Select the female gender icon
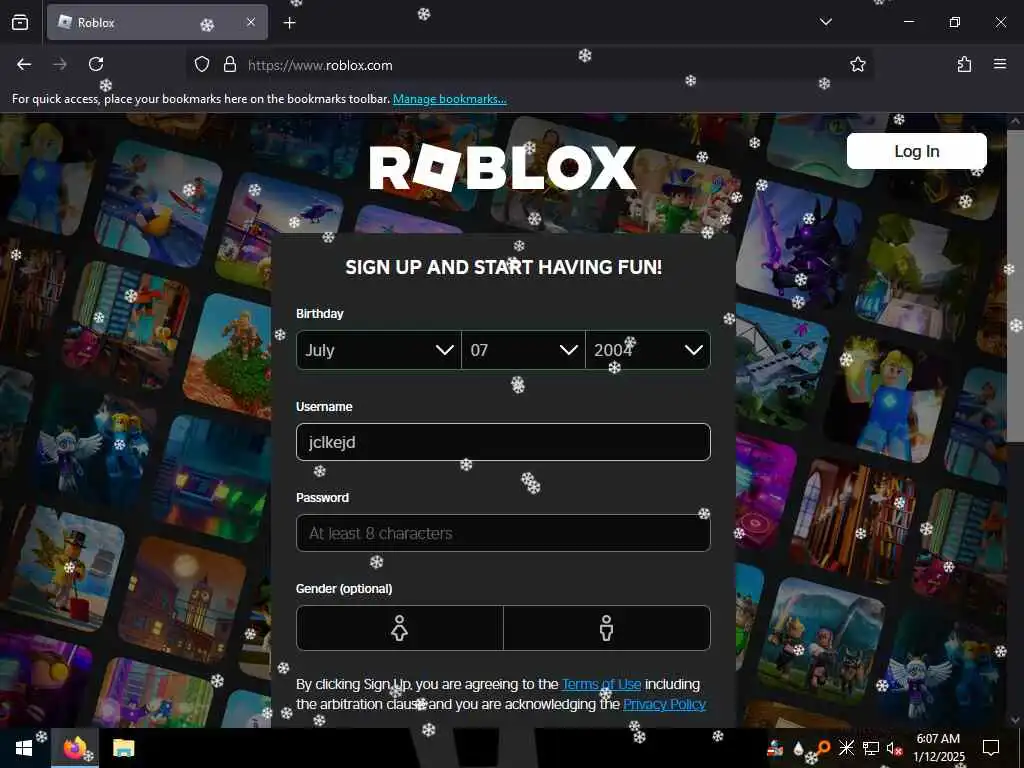This screenshot has width=1024, height=768. point(400,628)
